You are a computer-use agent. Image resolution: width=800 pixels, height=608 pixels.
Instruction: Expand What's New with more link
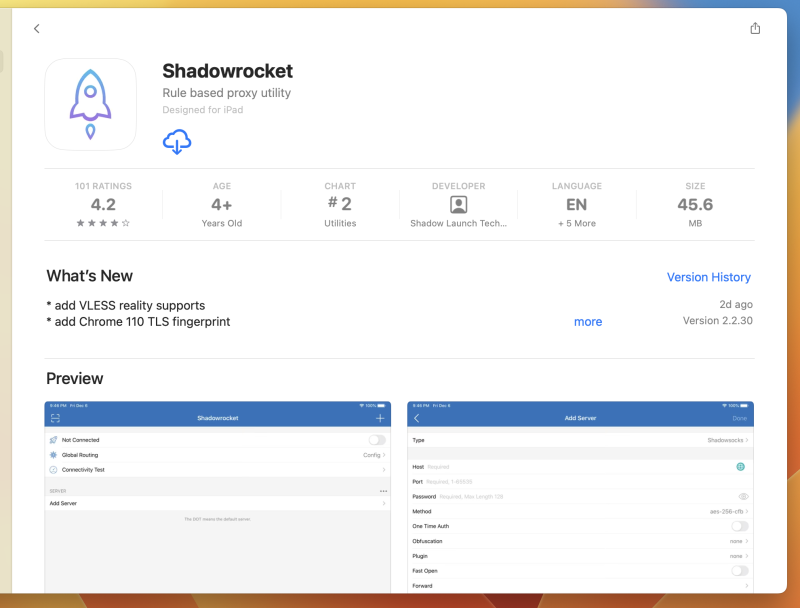click(x=588, y=322)
